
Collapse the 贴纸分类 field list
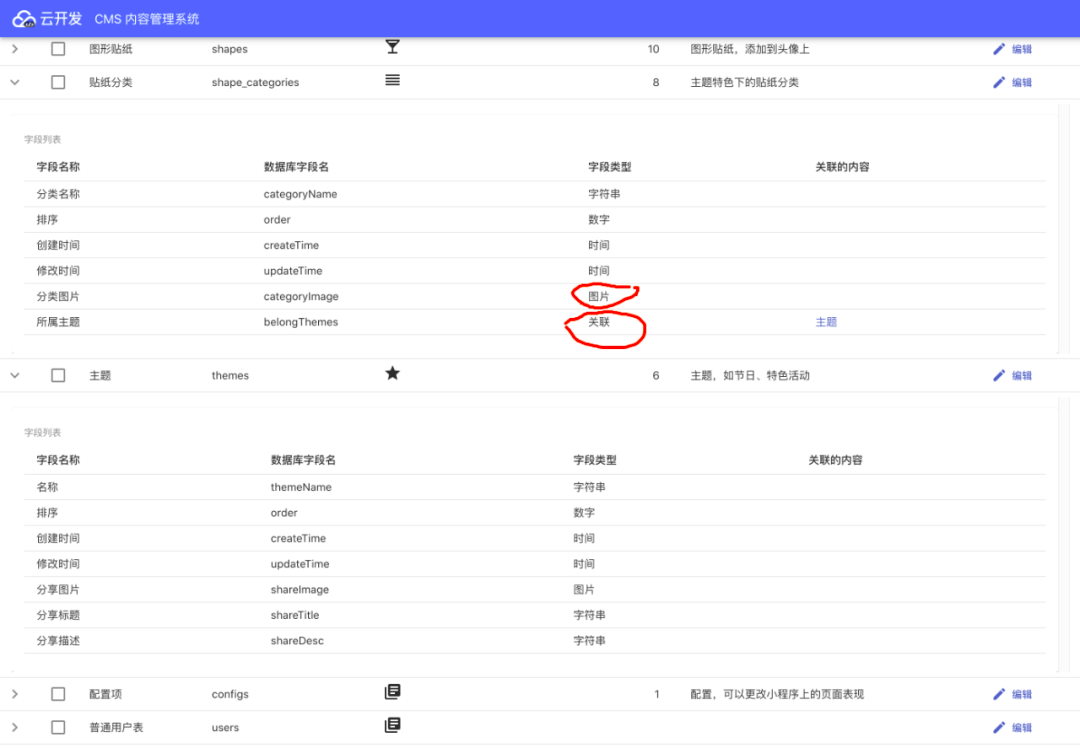point(15,81)
